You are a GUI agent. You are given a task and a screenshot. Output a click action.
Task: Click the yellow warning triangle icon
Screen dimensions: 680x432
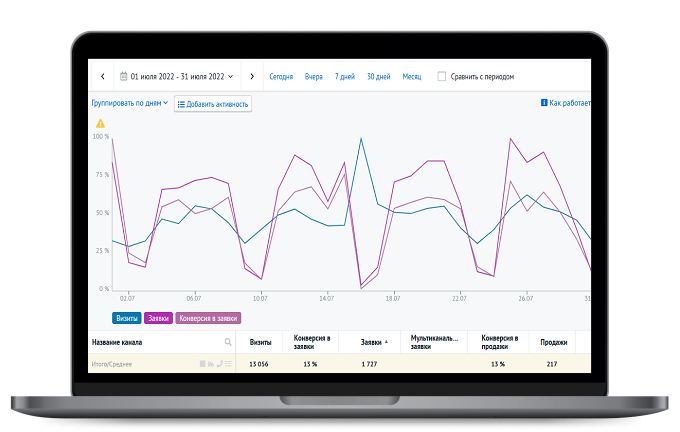(100, 124)
